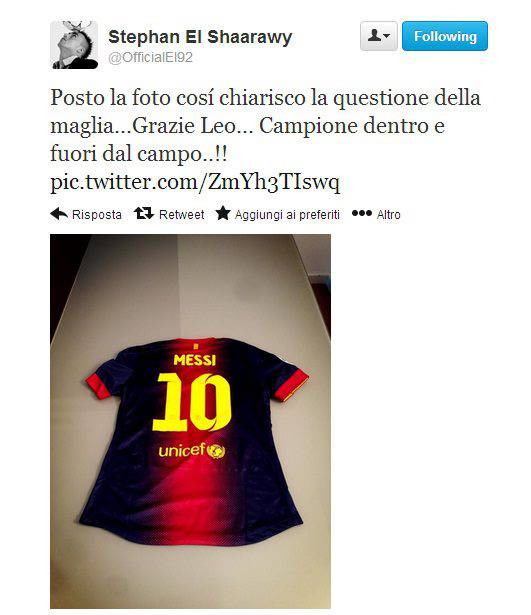This screenshot has height=615, width=531.
Task: Toggle the Following button
Action: [x=445, y=36]
